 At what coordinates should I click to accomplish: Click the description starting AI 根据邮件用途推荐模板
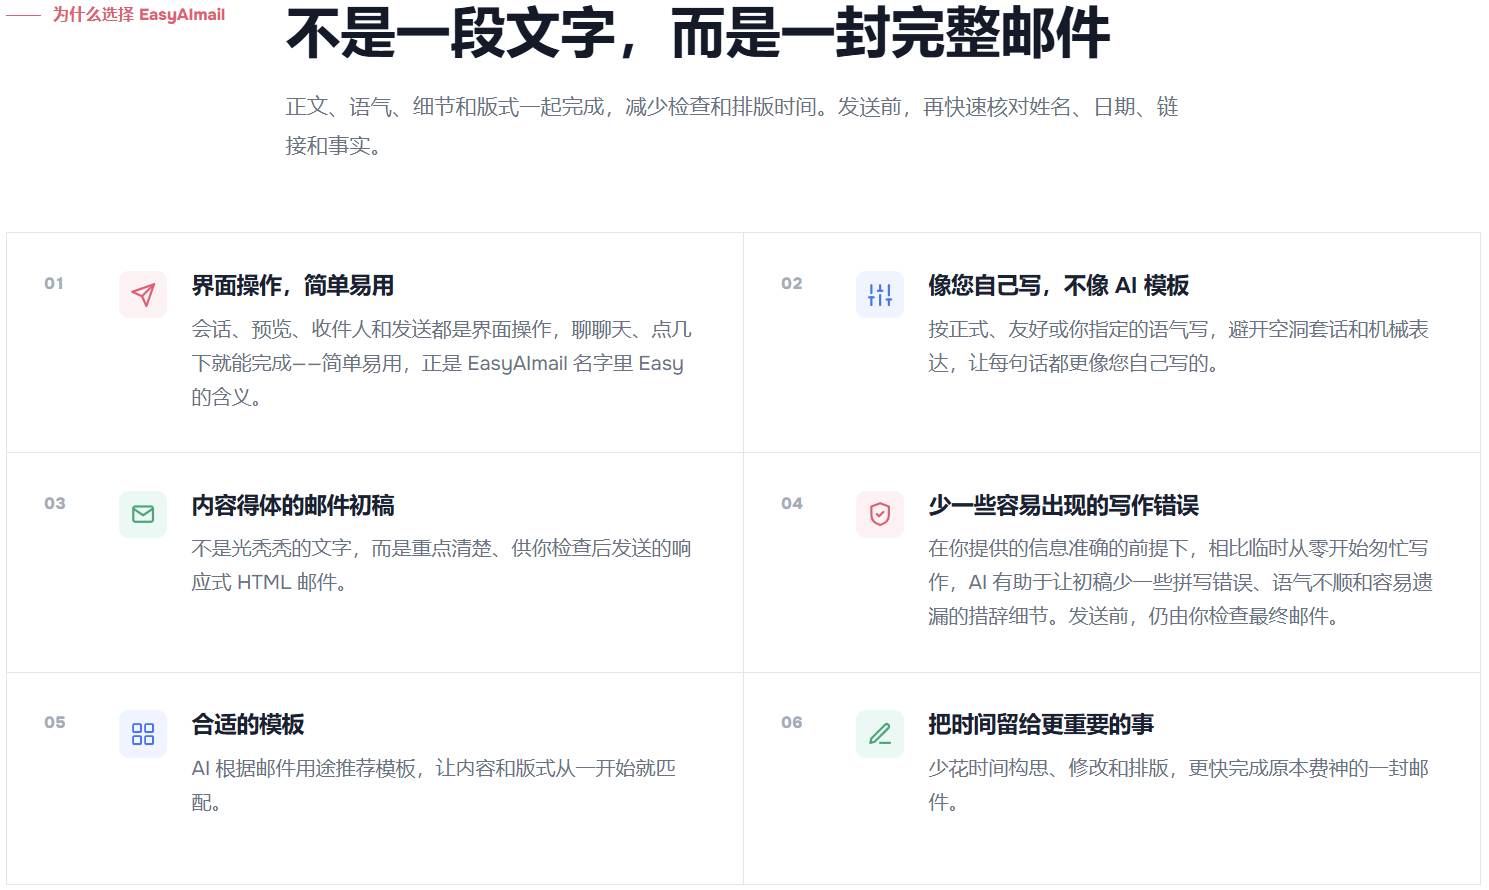coord(434,785)
